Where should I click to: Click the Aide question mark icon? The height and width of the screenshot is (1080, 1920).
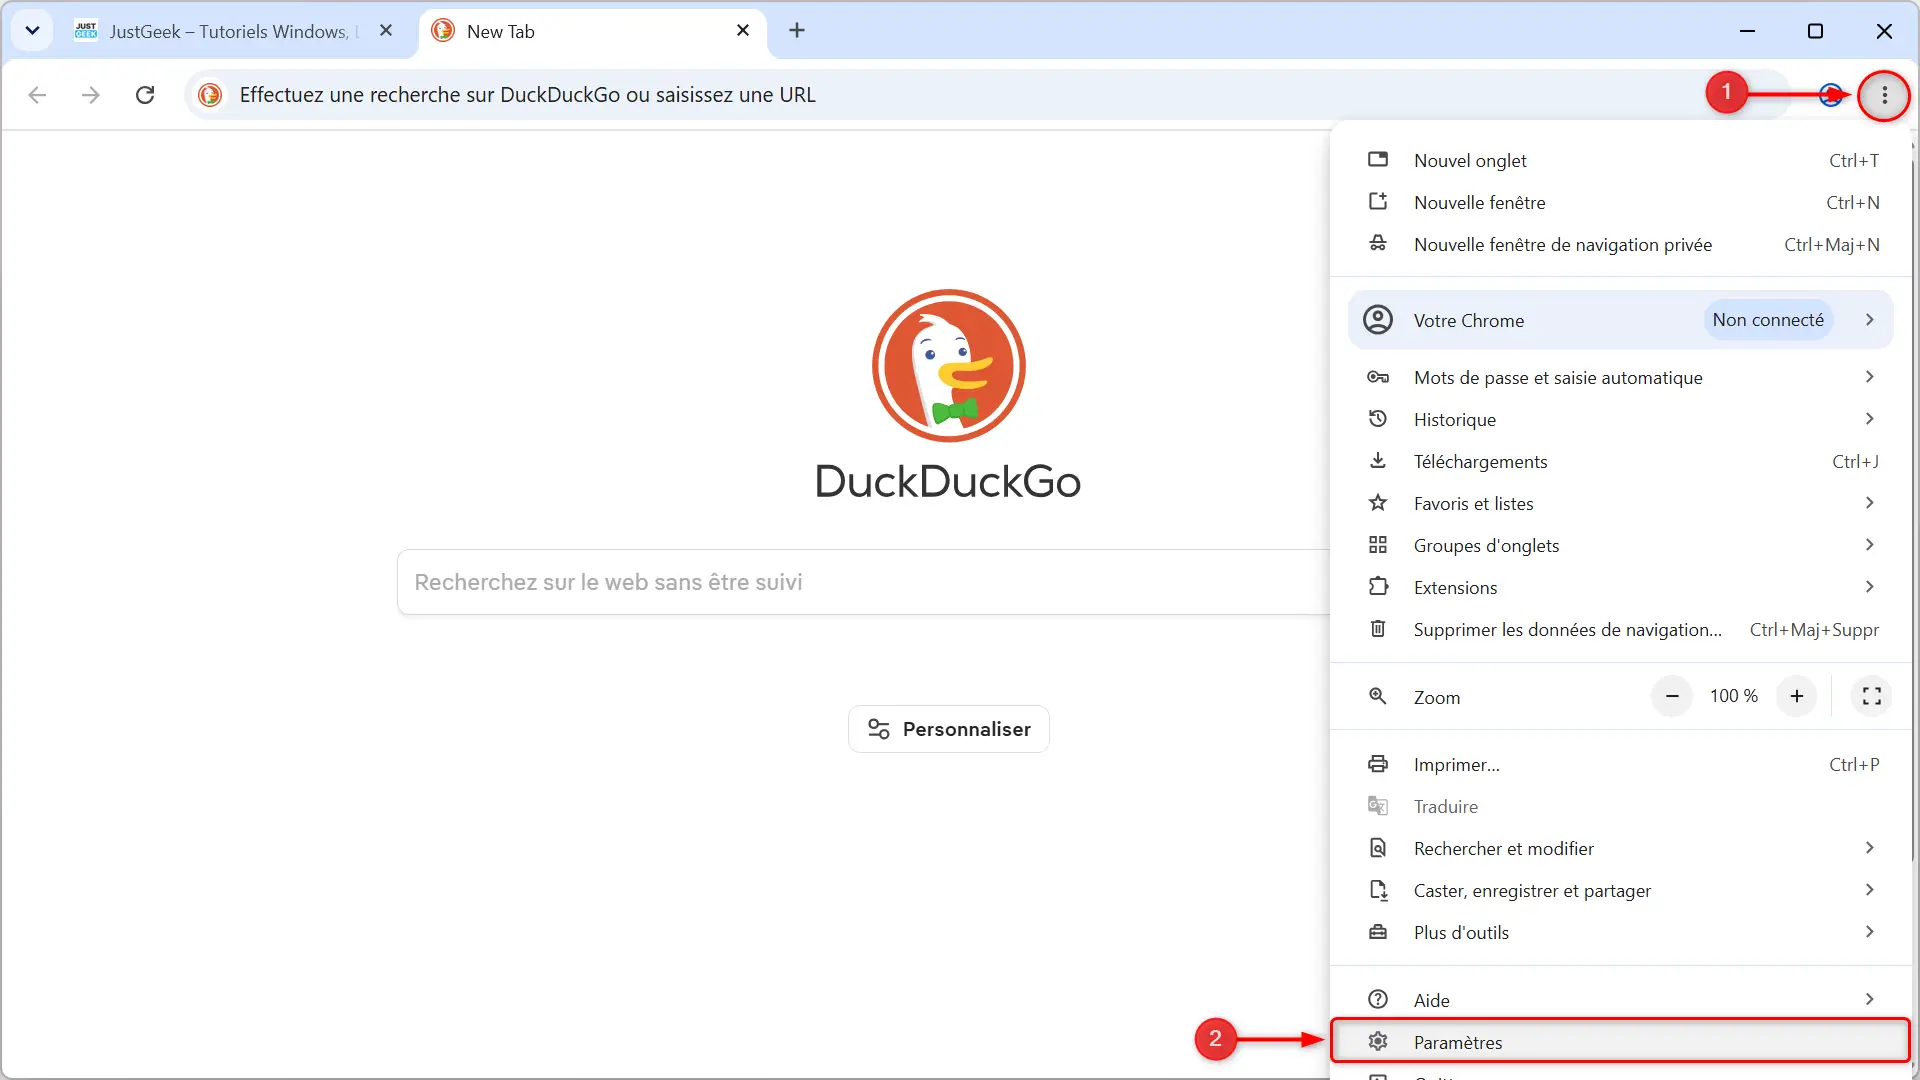pyautogui.click(x=1378, y=999)
